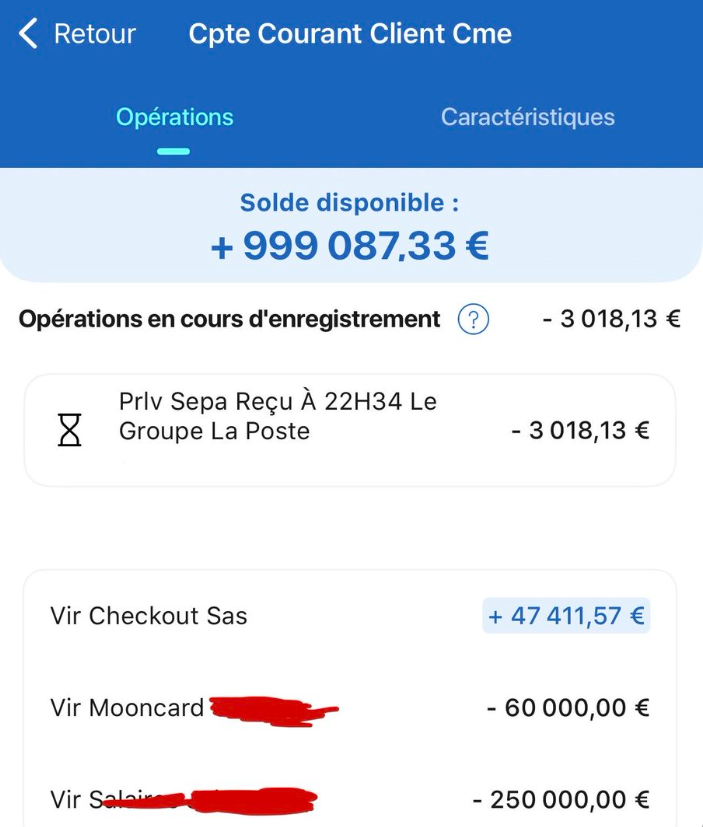Image resolution: width=703 pixels, height=827 pixels.
Task: Open the Prlv Sepa Groupe La Poste operation
Action: click(x=277, y=417)
